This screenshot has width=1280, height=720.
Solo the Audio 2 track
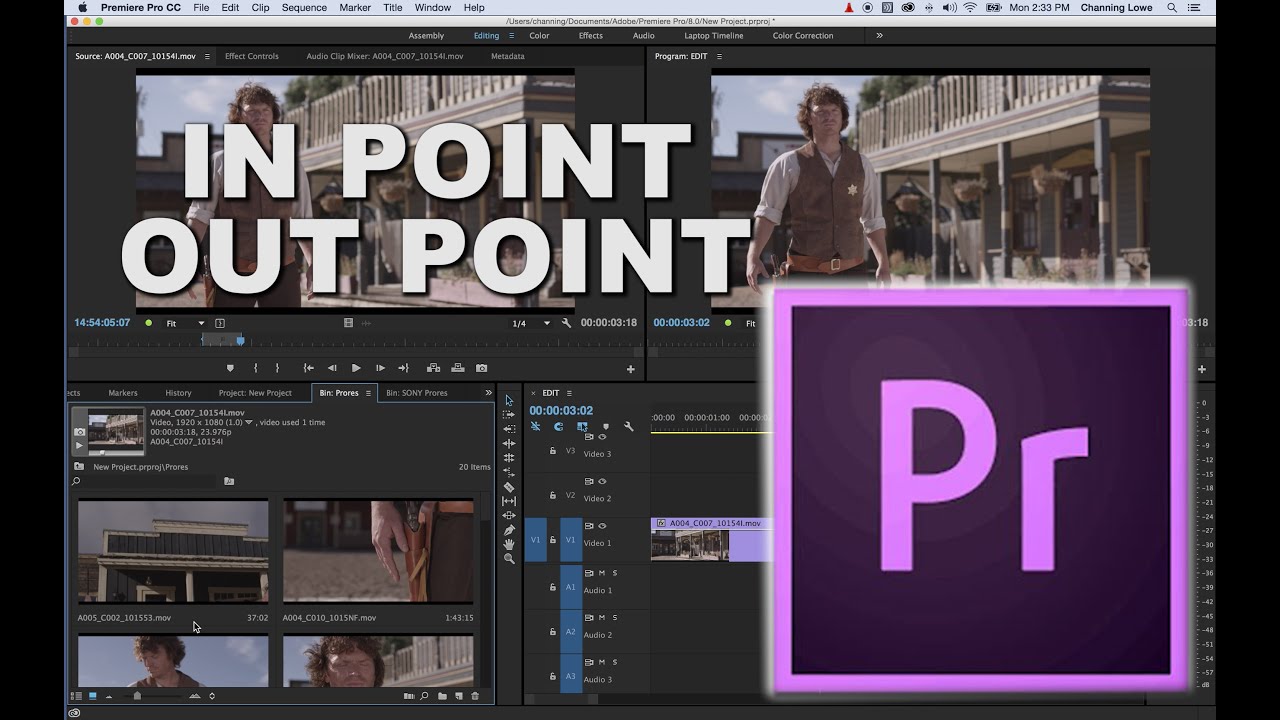click(615, 617)
